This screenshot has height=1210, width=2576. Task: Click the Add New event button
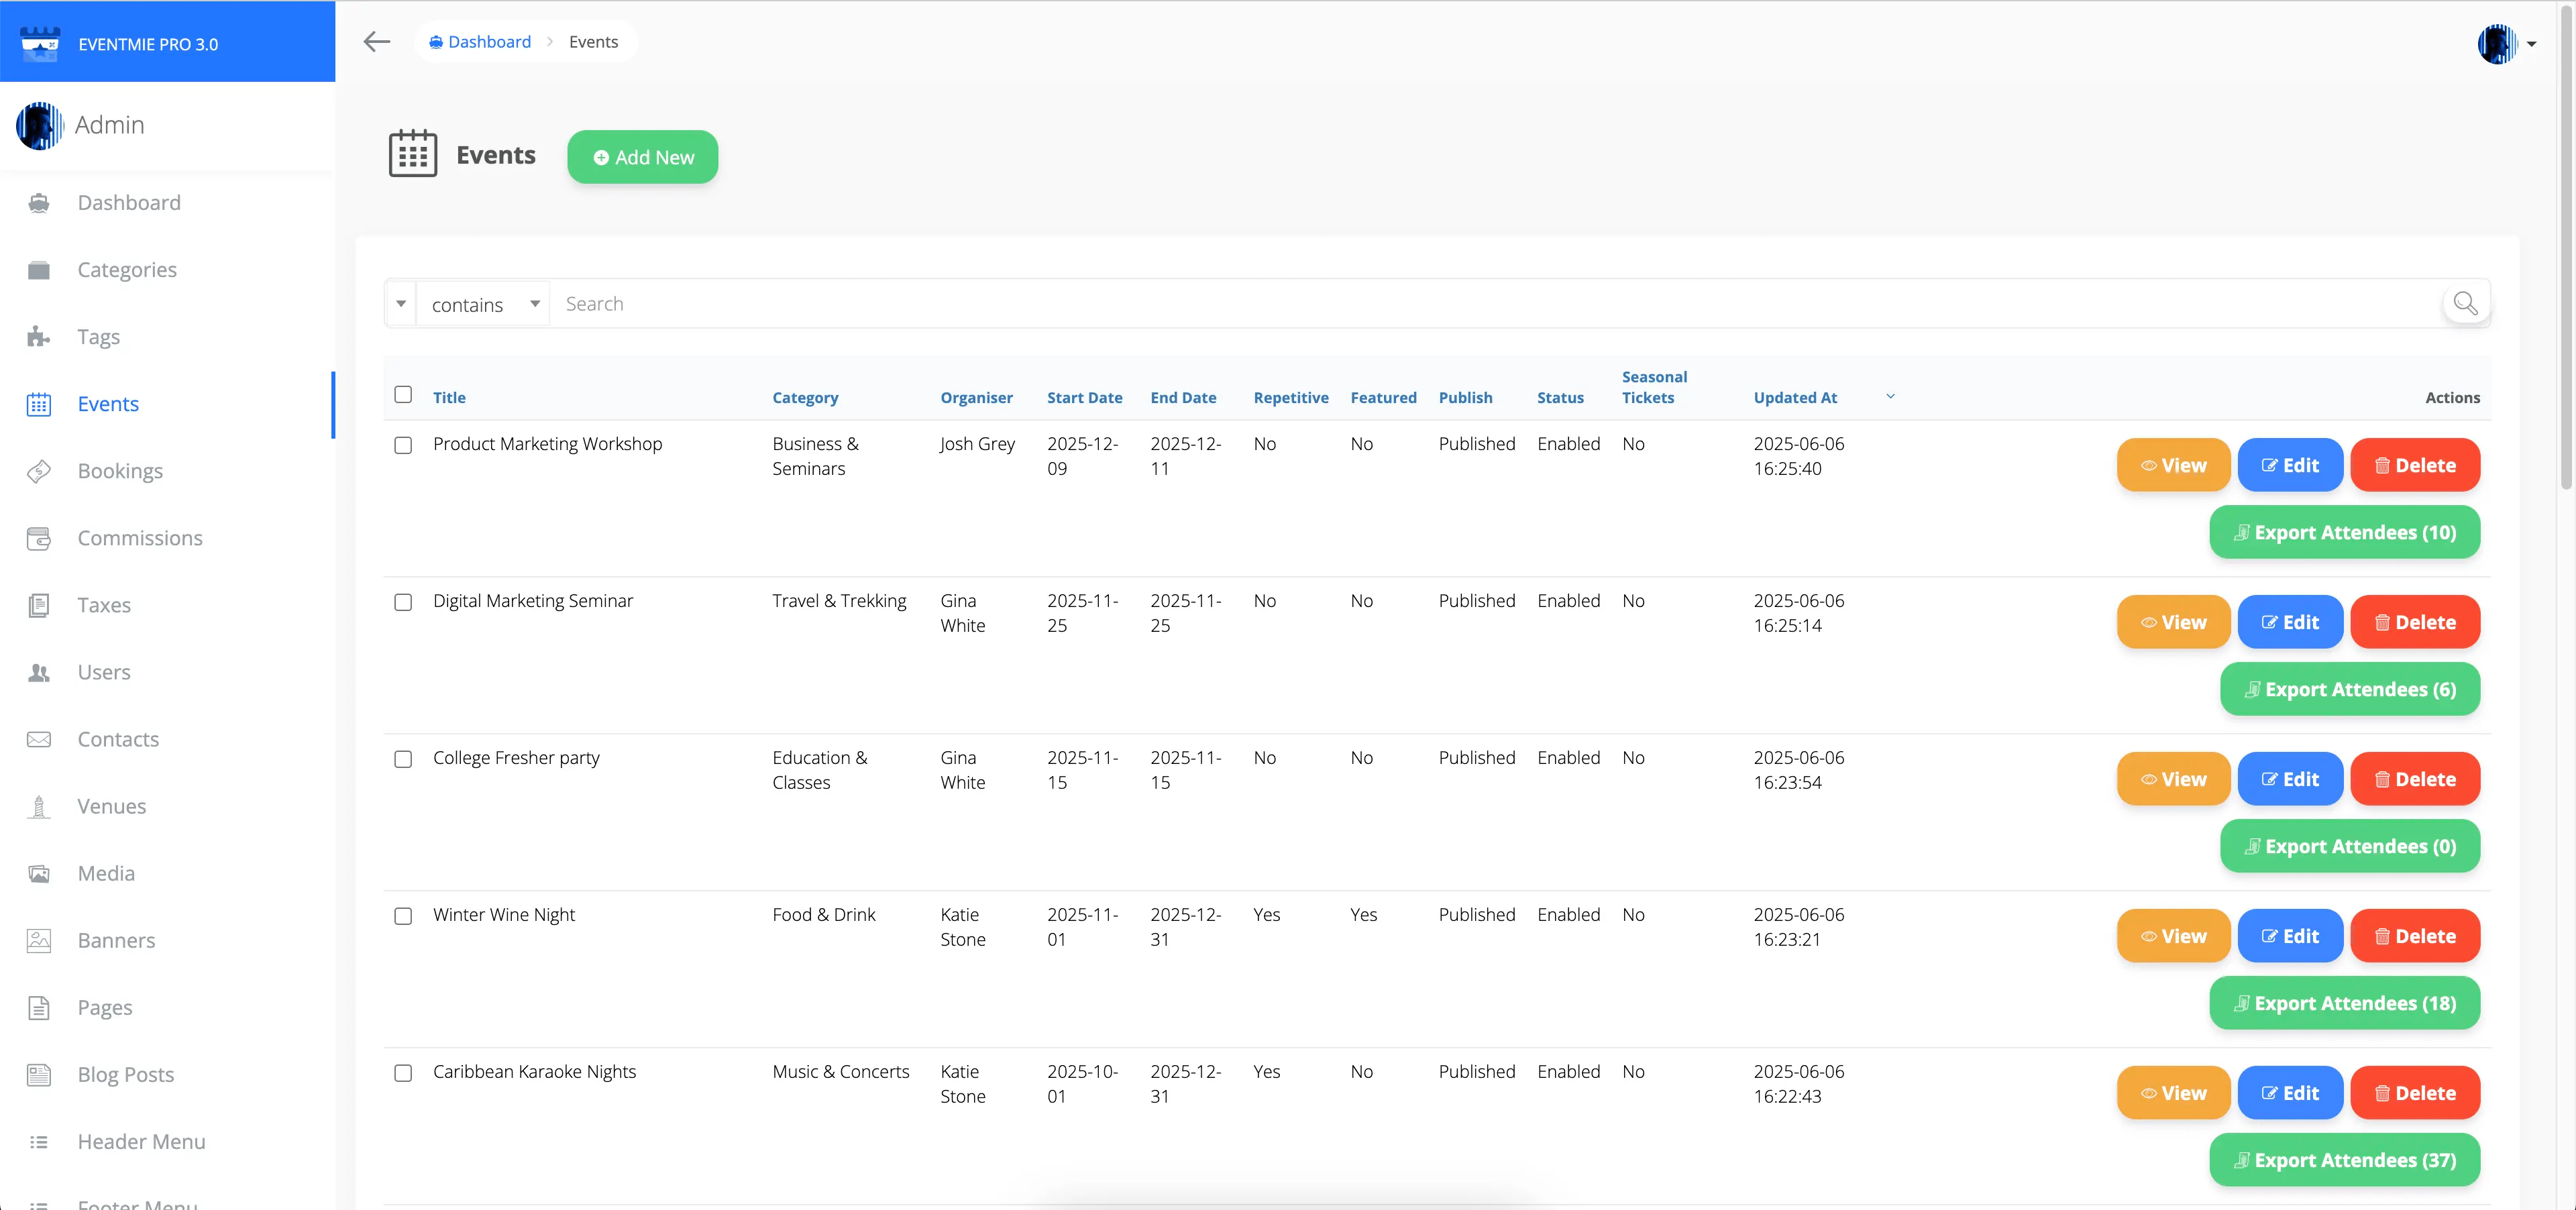click(x=642, y=157)
